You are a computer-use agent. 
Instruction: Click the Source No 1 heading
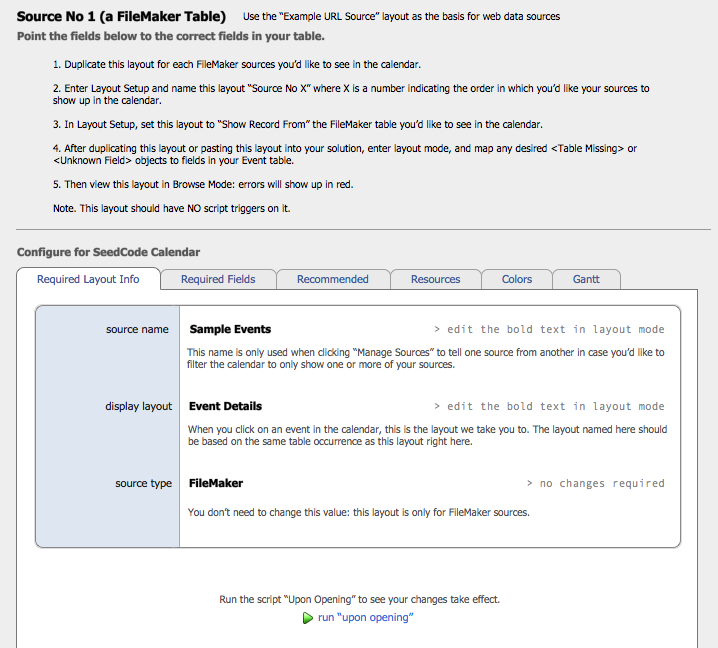pyautogui.click(x=121, y=16)
